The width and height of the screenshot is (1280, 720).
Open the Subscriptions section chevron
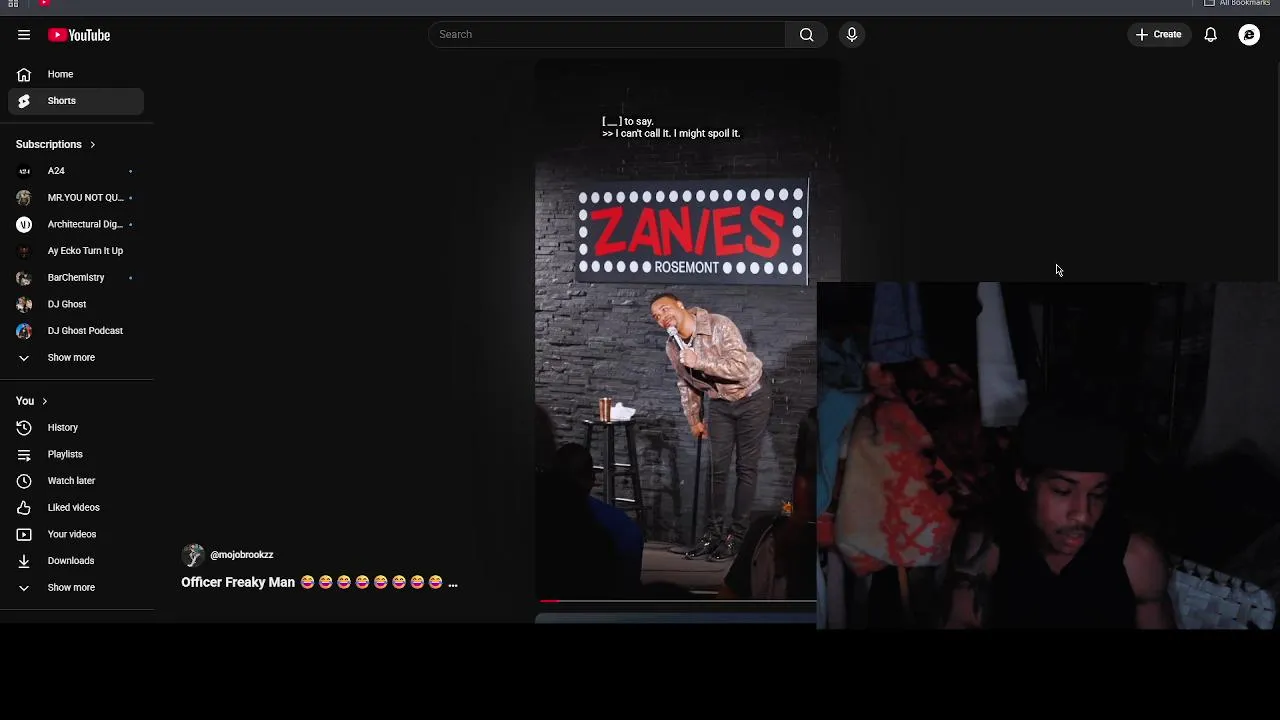[x=92, y=145]
